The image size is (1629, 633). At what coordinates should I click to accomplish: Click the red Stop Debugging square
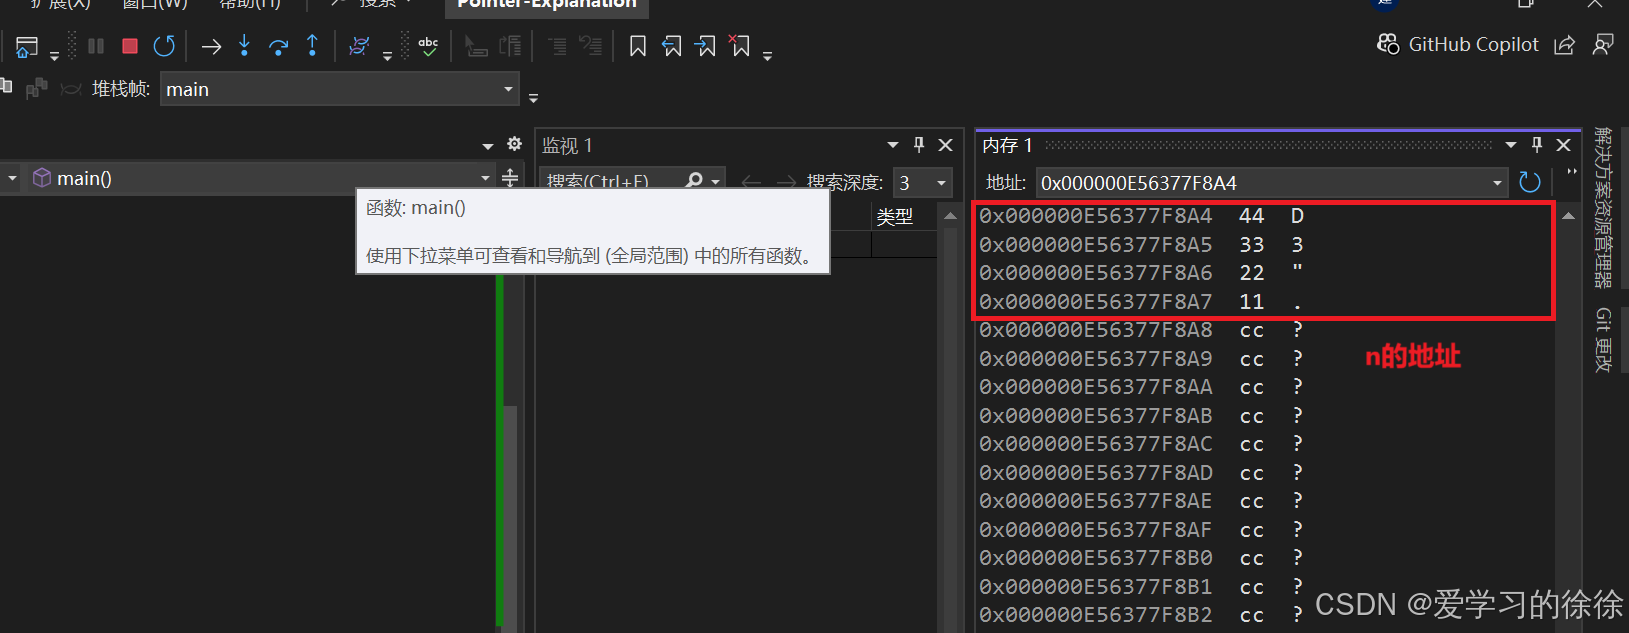click(129, 46)
